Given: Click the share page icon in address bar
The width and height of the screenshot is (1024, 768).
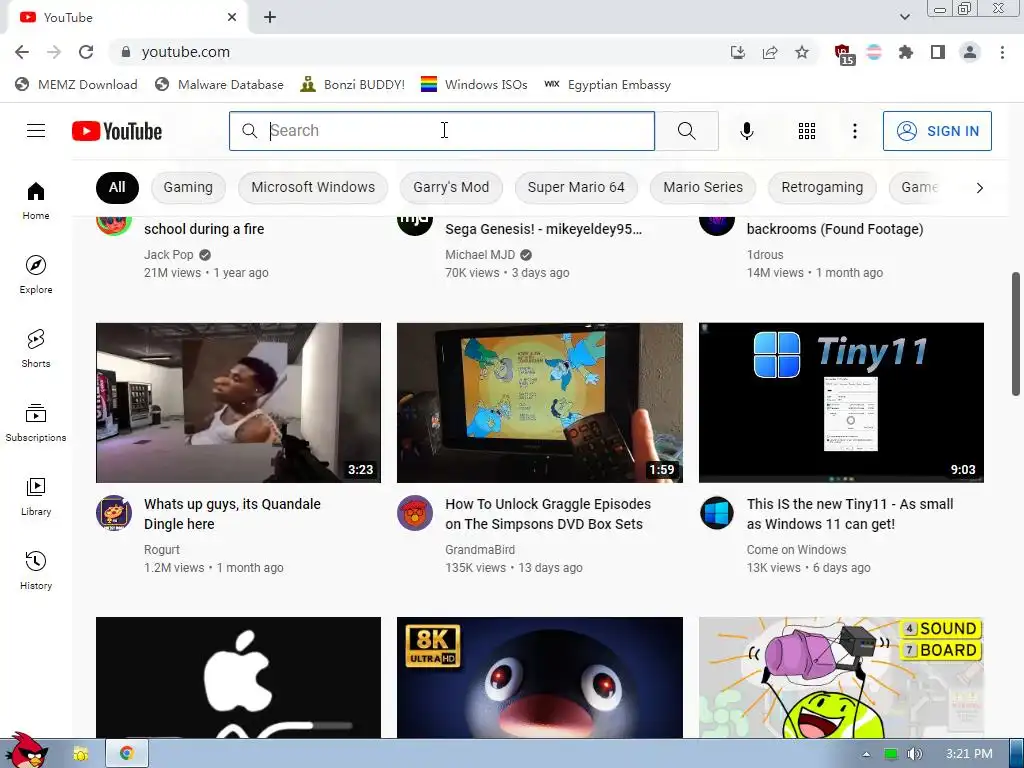Looking at the screenshot, I should 770,52.
